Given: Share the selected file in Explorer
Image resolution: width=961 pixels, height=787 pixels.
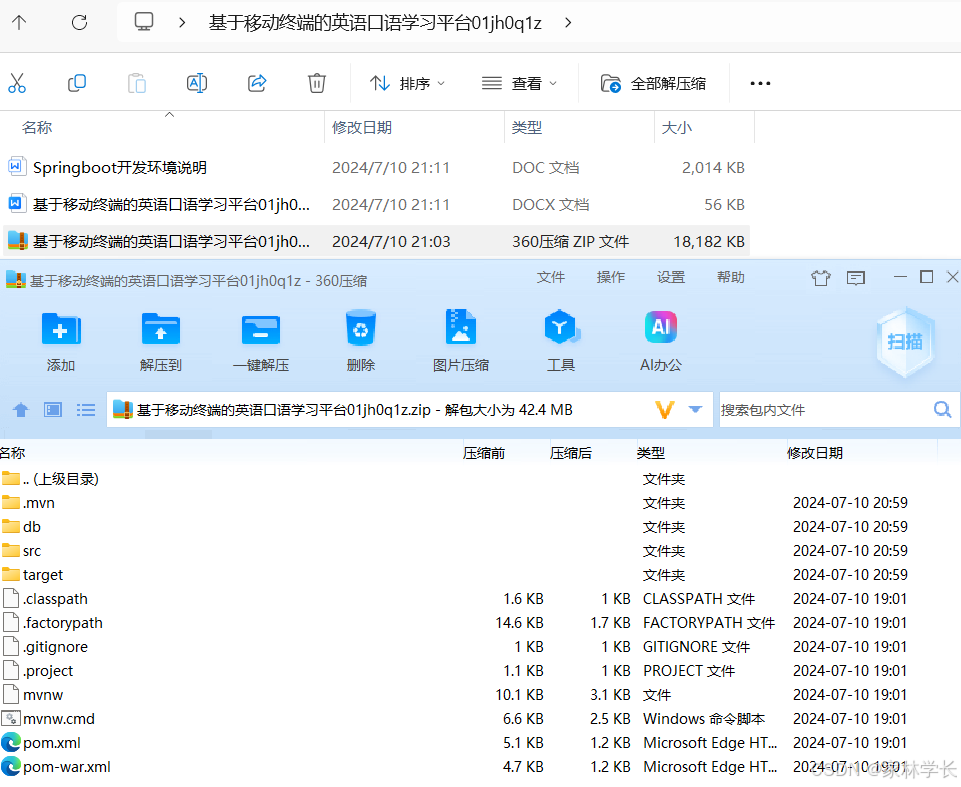Looking at the screenshot, I should pos(257,83).
